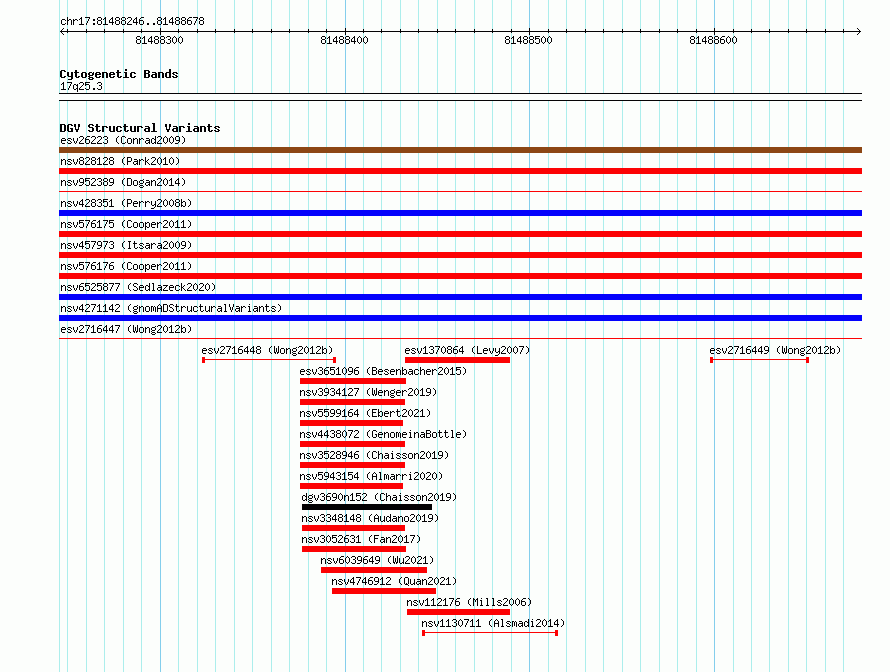Select the esv2716448 (Wong2012b) label
Screen dimensions: 890x672
pyautogui.click(x=267, y=350)
